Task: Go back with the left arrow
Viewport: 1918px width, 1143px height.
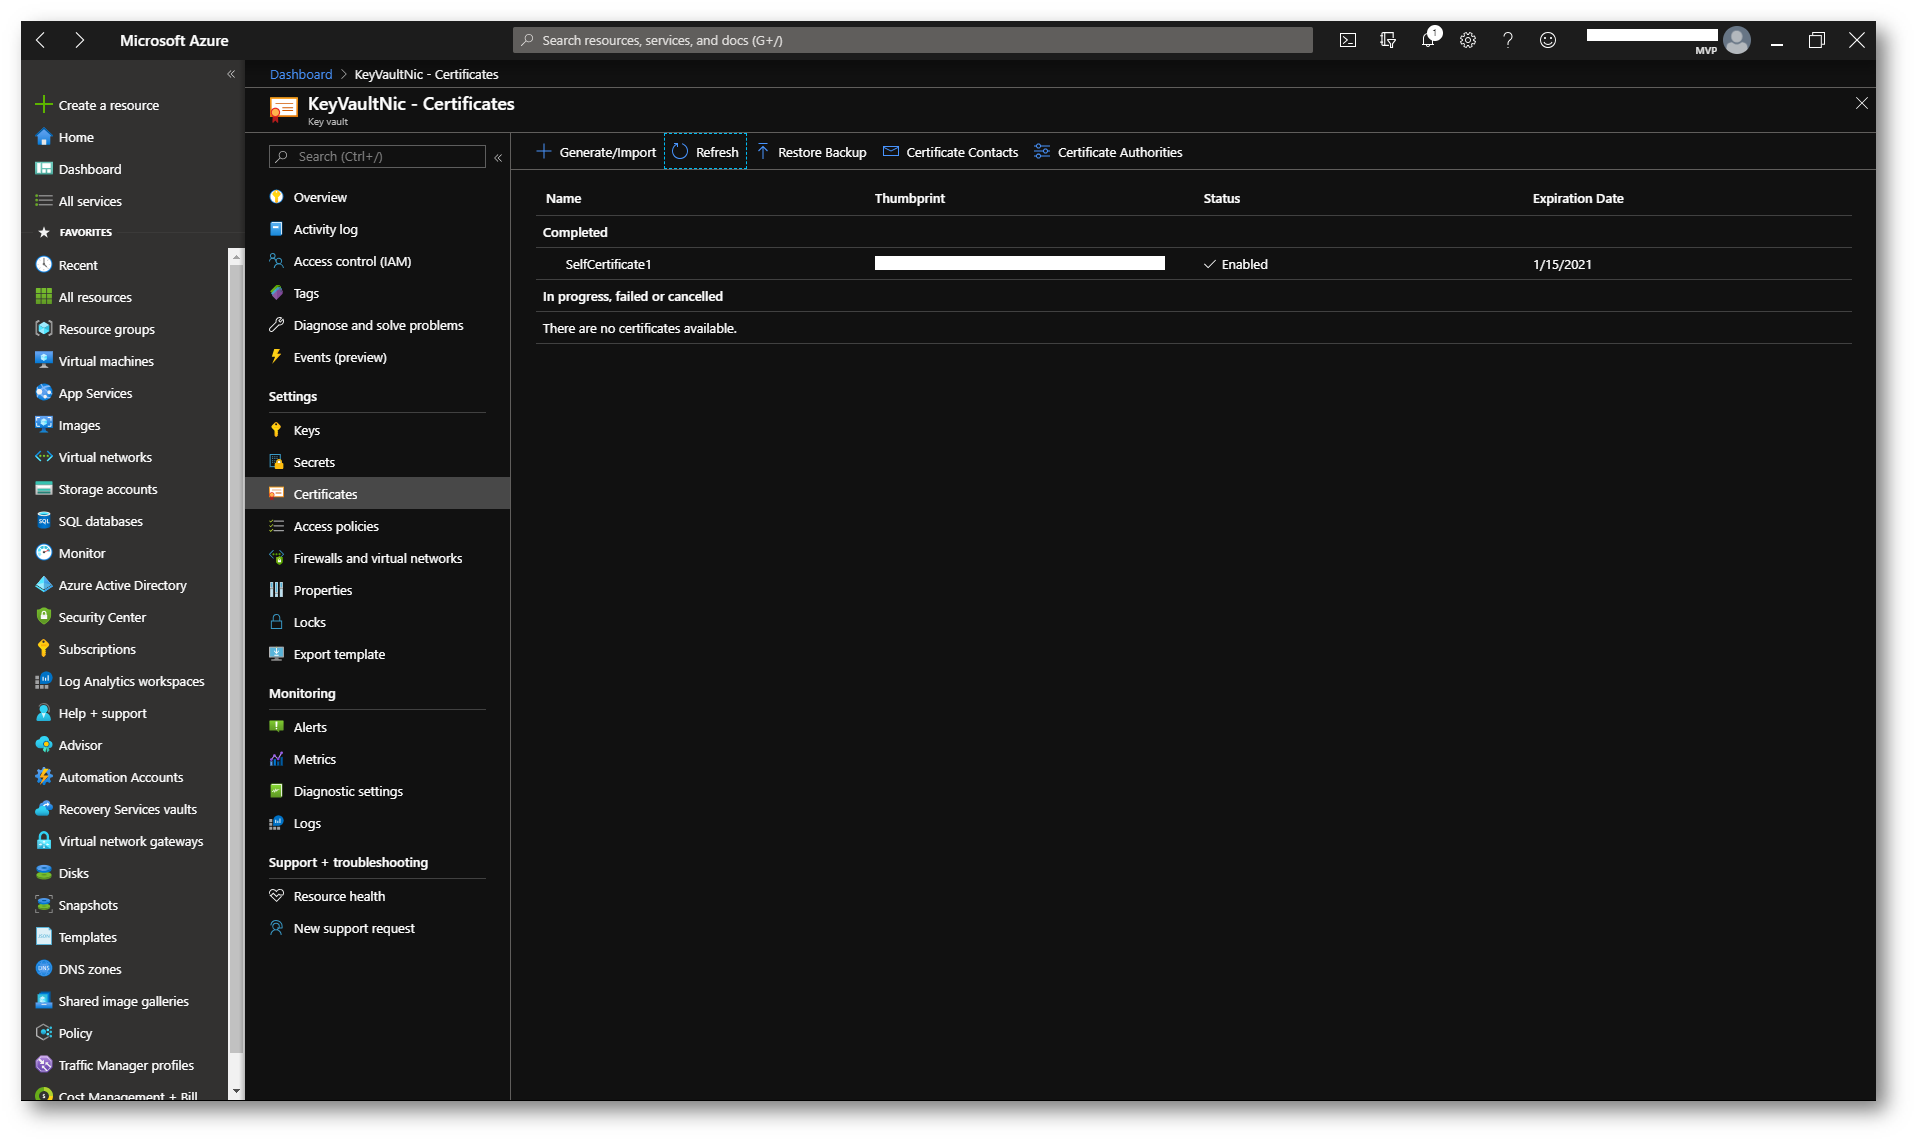Action: (41, 40)
